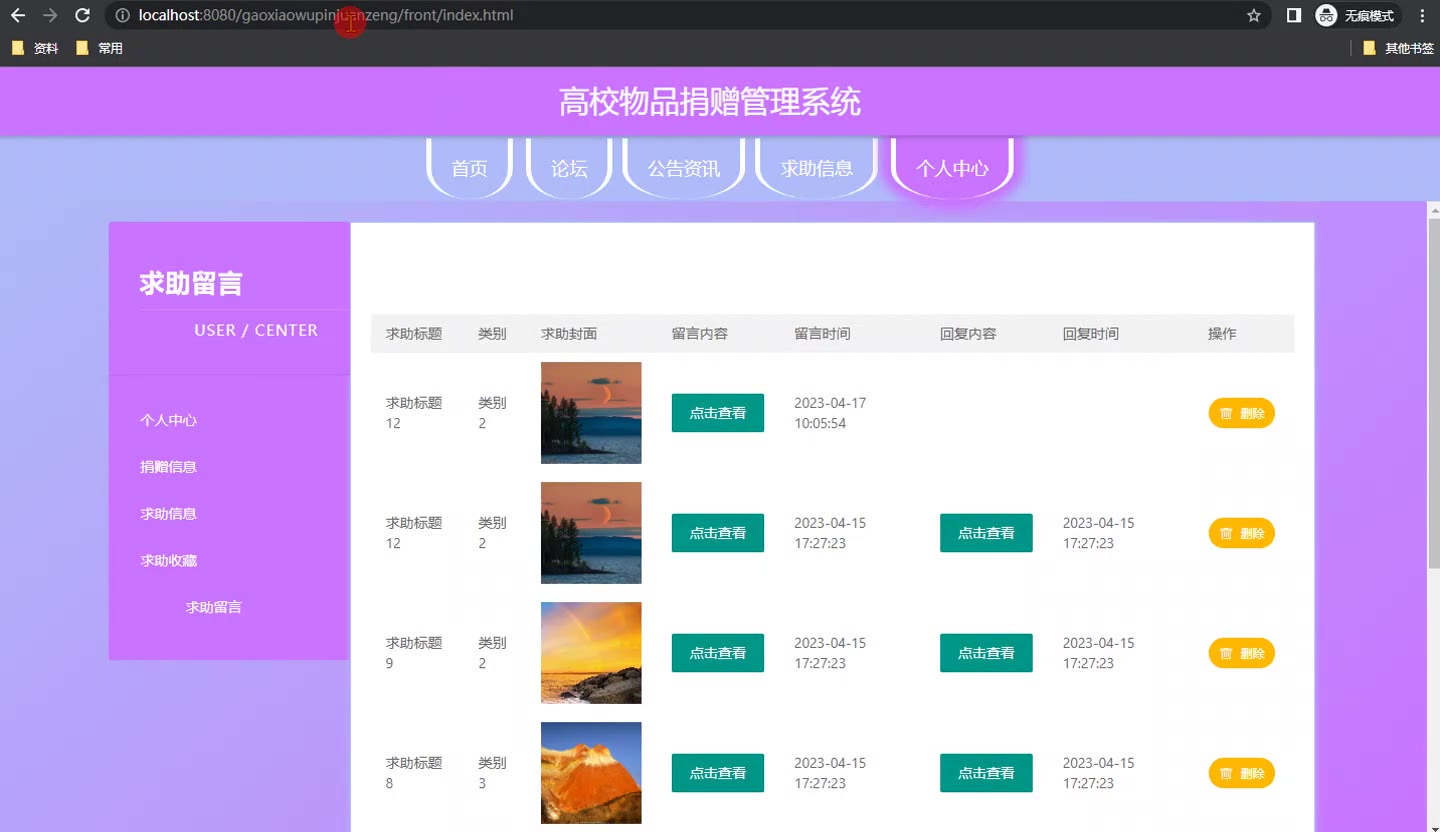The height and width of the screenshot is (832, 1440).
Task: Go to the 首页 navigation tab
Action: click(x=470, y=168)
